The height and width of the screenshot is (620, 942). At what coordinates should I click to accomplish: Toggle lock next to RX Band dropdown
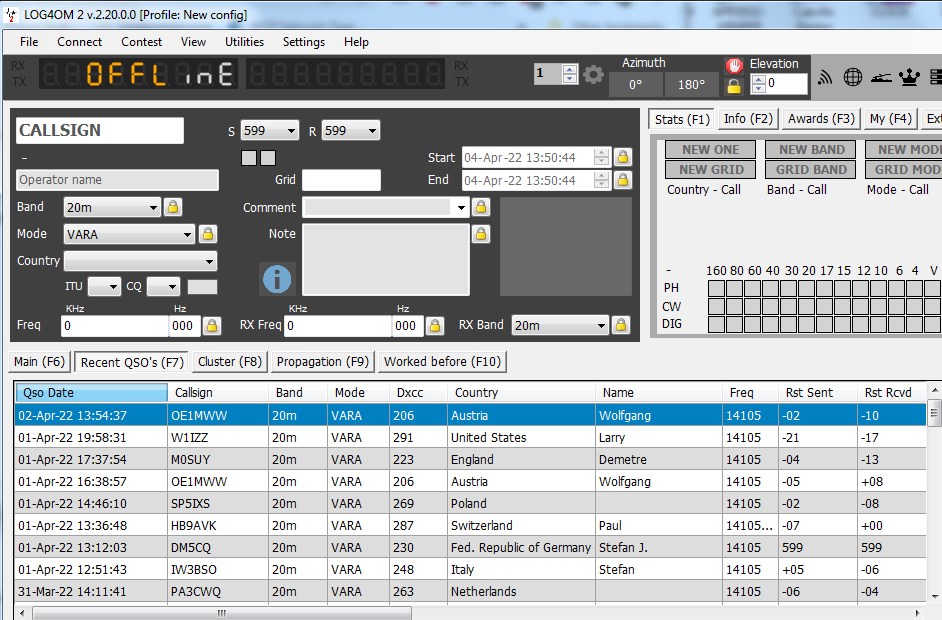click(621, 326)
